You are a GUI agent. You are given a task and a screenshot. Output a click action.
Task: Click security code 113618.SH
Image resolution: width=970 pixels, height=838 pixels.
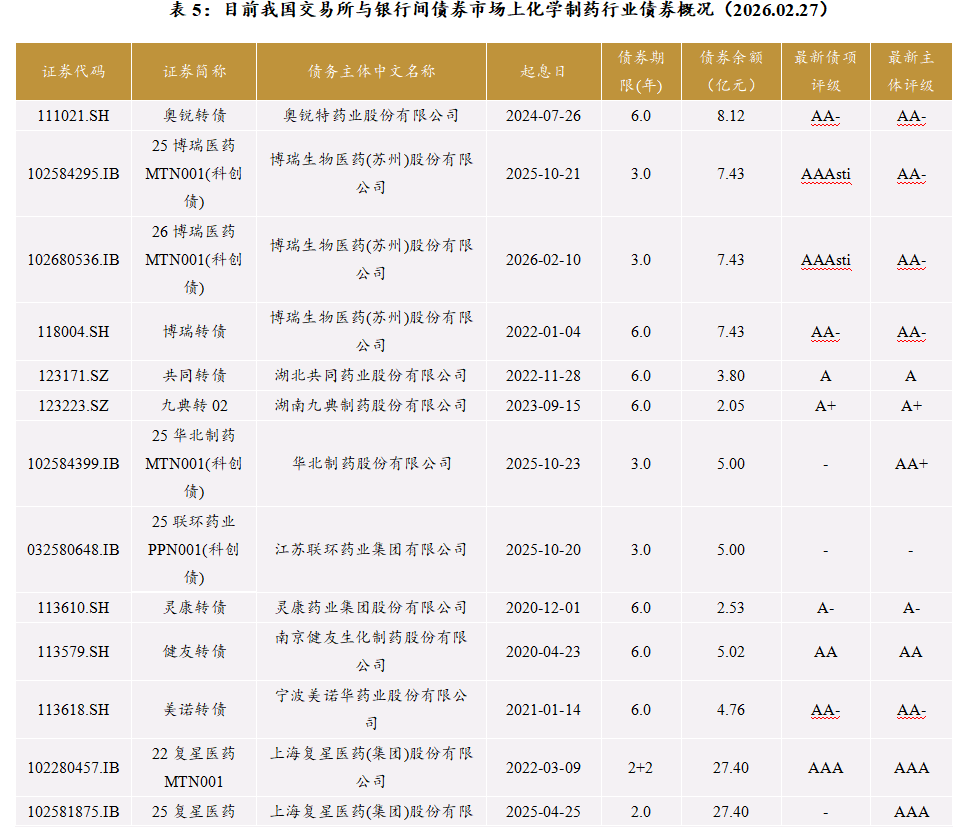74,710
